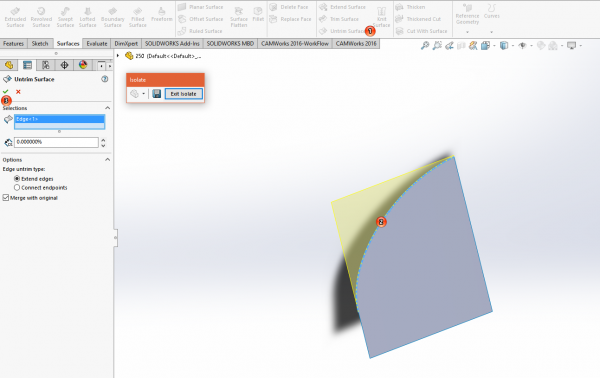Collapse the Options section

tap(108, 160)
